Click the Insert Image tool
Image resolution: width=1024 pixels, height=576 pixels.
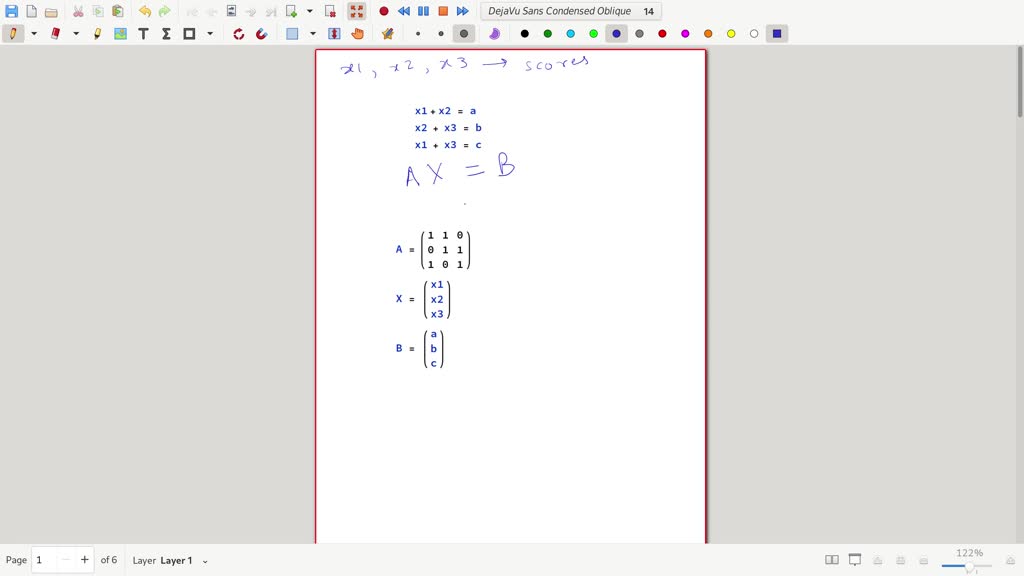point(120,33)
